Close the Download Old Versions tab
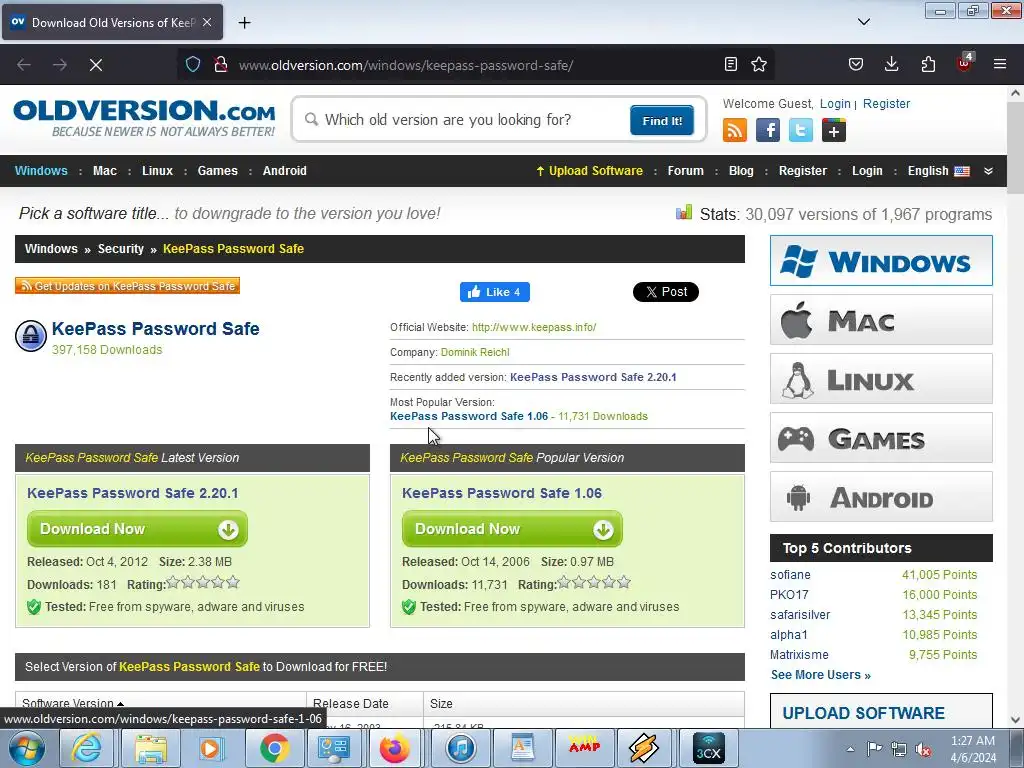The image size is (1024, 768). point(207,22)
